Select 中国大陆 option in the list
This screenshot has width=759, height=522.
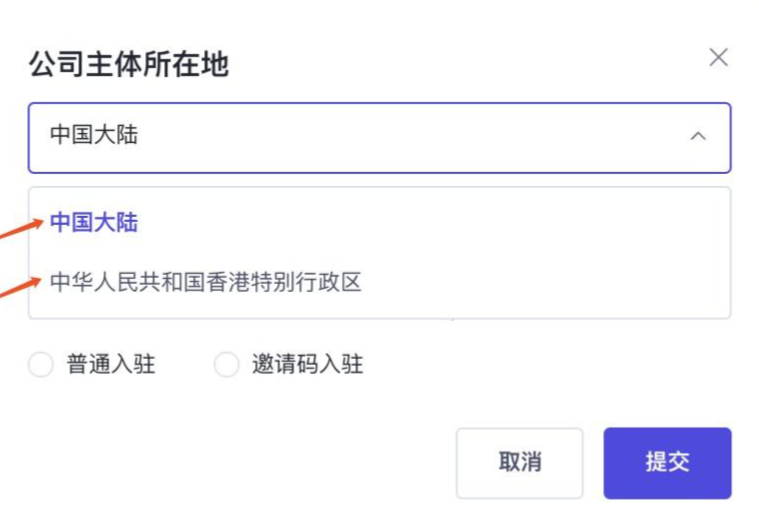[x=94, y=222]
